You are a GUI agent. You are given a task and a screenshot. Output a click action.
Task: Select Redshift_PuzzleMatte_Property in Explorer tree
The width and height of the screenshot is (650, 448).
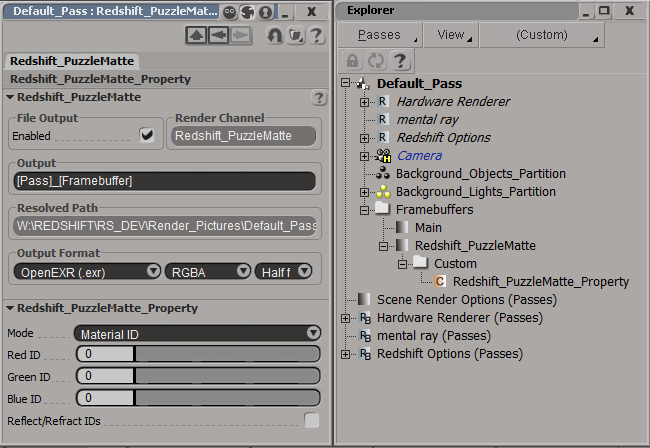541,282
